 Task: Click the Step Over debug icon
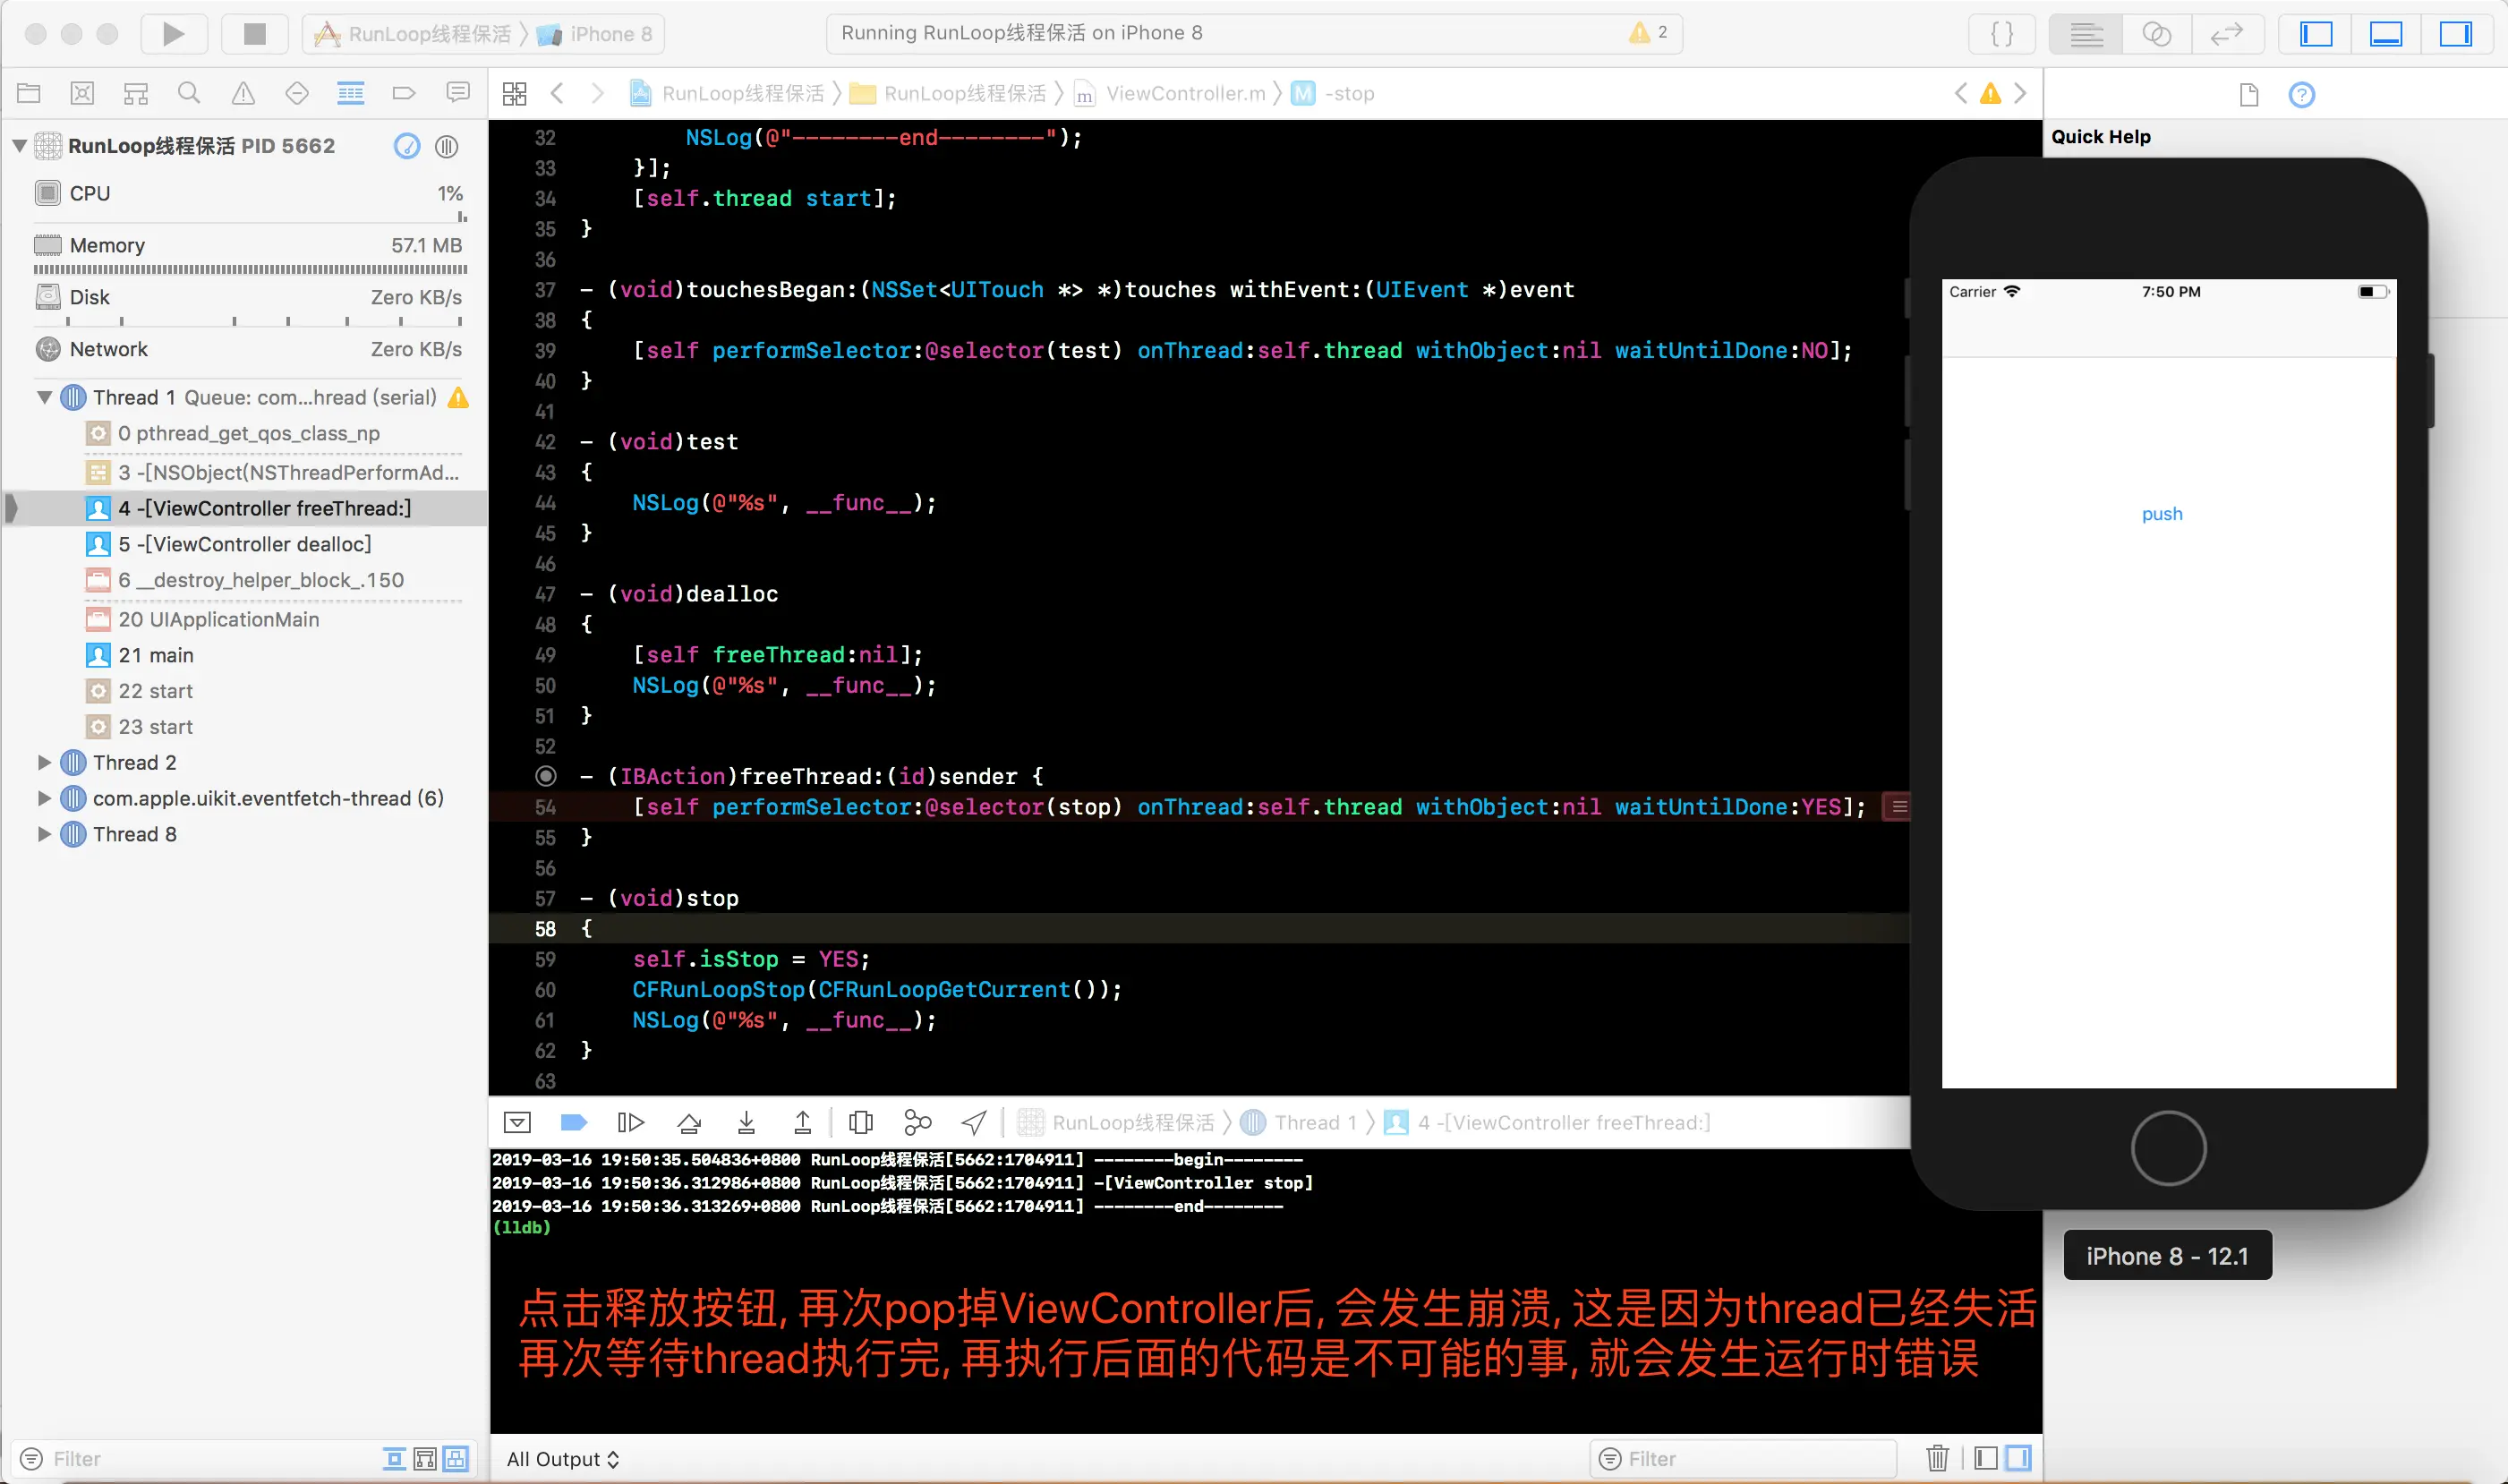click(x=688, y=1122)
